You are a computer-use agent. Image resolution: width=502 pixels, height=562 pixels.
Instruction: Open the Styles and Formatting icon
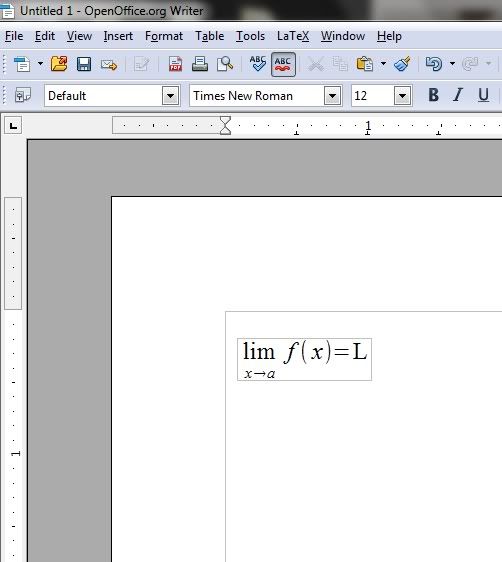(x=23, y=96)
